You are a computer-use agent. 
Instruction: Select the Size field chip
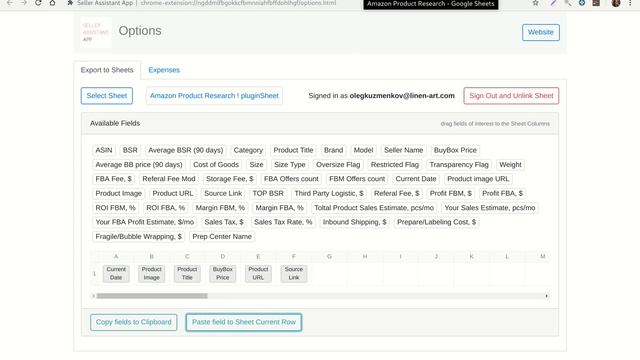pyautogui.click(x=256, y=165)
